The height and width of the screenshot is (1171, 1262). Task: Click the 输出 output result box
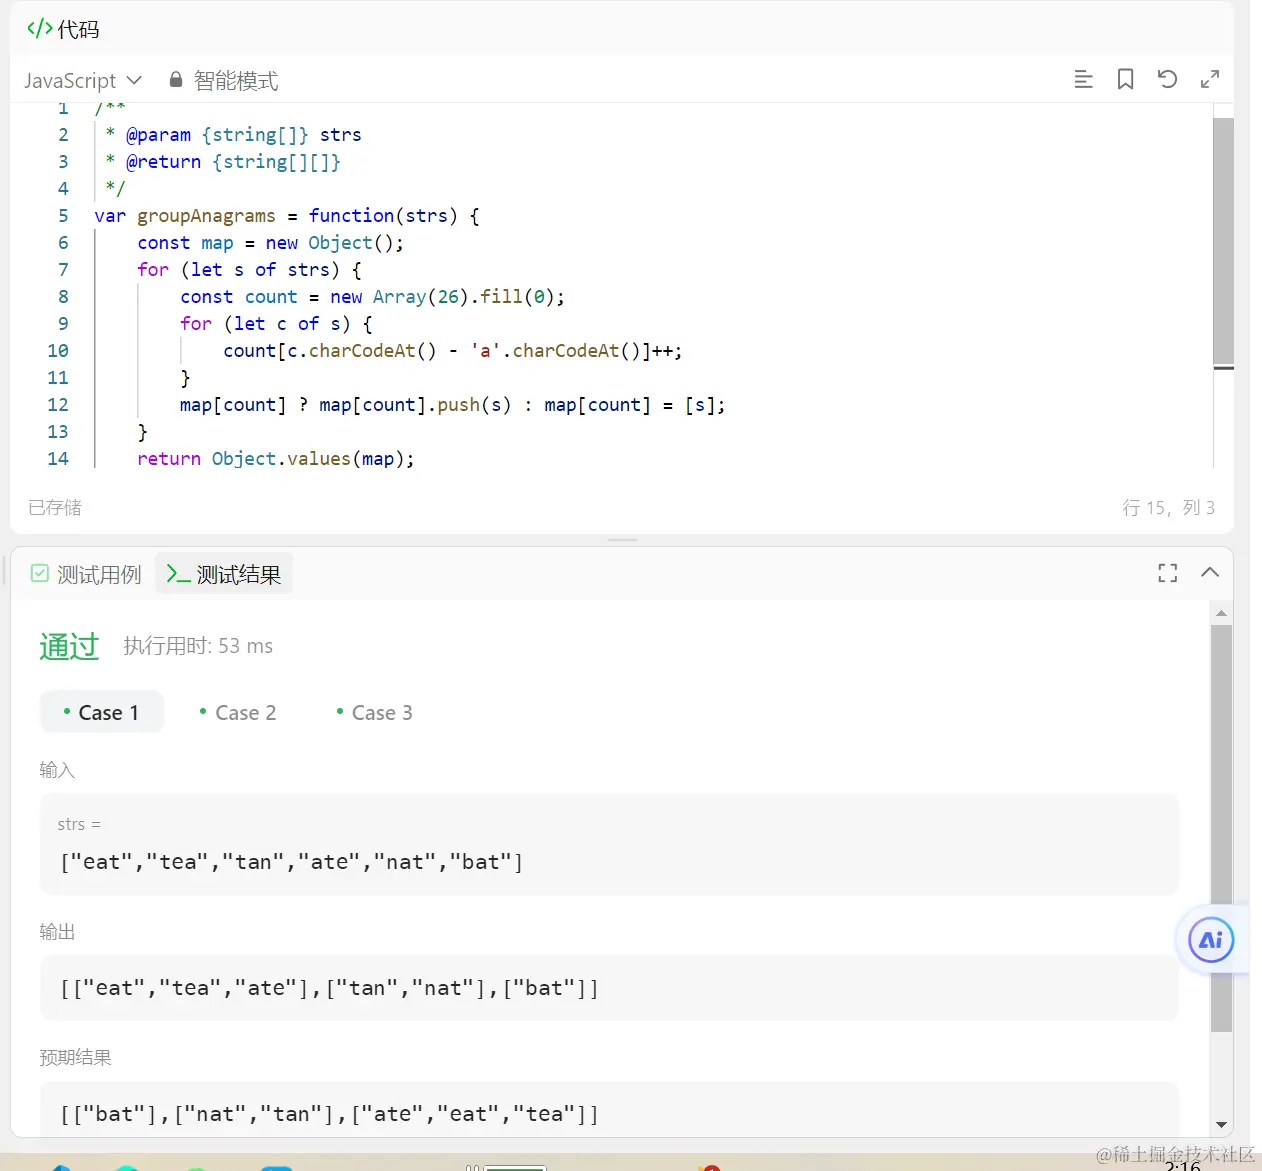pos(609,988)
